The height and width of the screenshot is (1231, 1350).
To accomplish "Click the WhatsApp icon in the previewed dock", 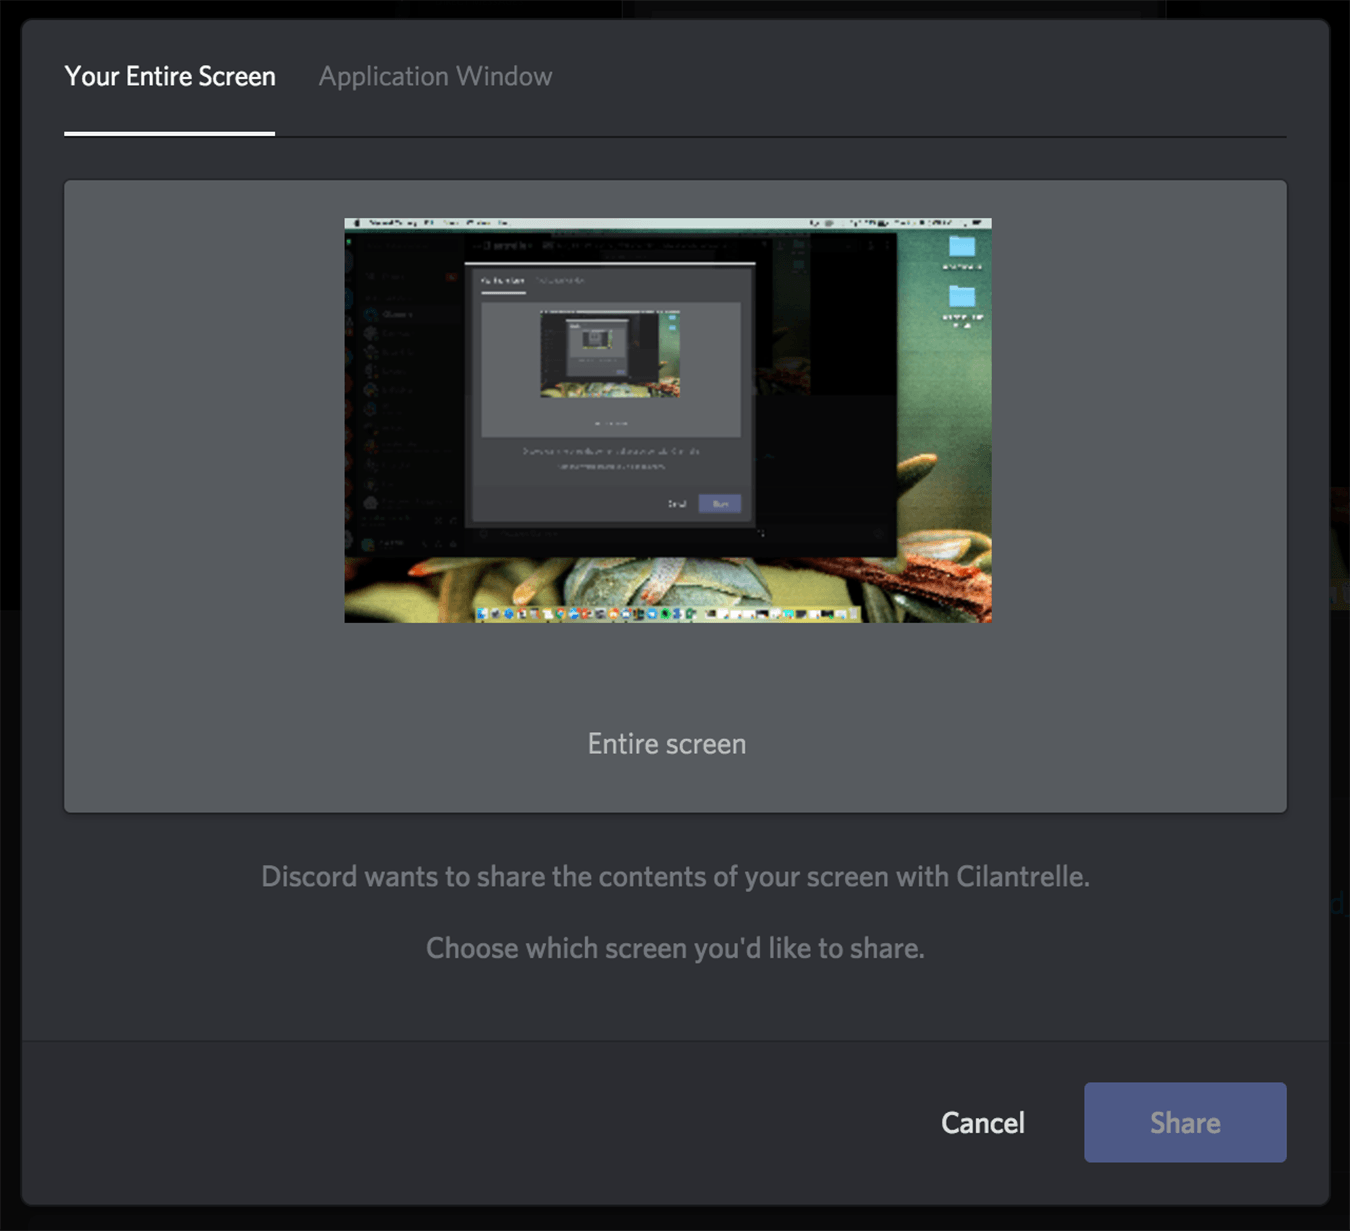I will [664, 613].
